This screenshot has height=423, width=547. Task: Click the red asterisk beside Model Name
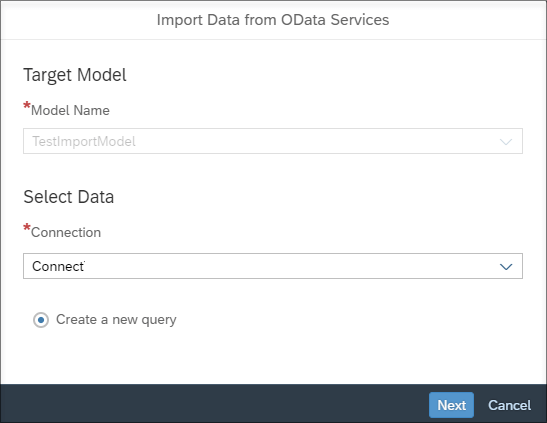pyautogui.click(x=27, y=105)
